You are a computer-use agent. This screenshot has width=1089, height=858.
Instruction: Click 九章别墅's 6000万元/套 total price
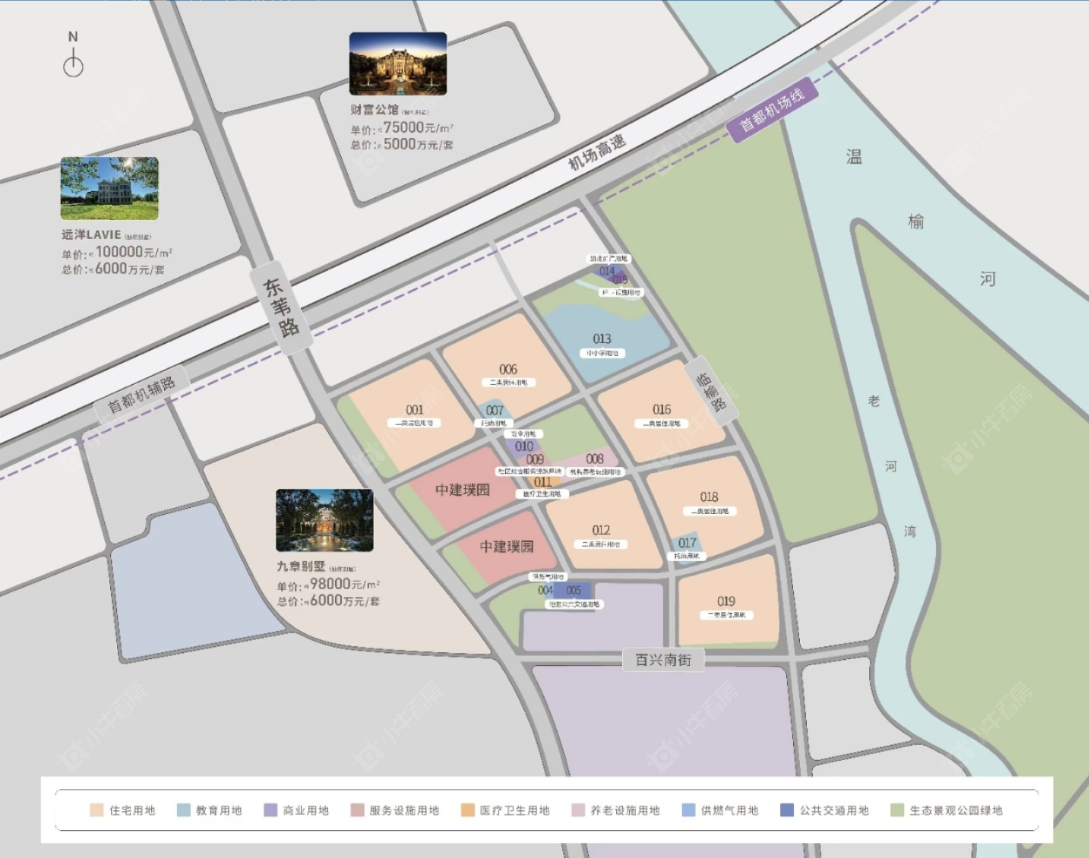[x=344, y=601]
